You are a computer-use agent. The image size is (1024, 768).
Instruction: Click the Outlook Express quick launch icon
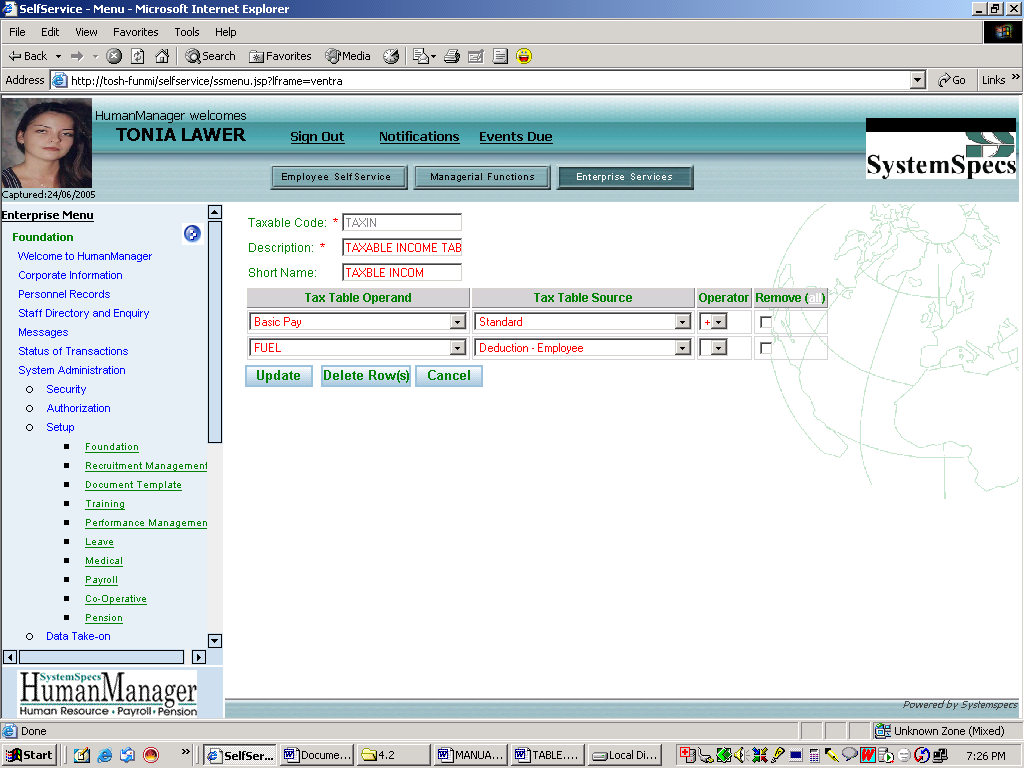click(127, 755)
